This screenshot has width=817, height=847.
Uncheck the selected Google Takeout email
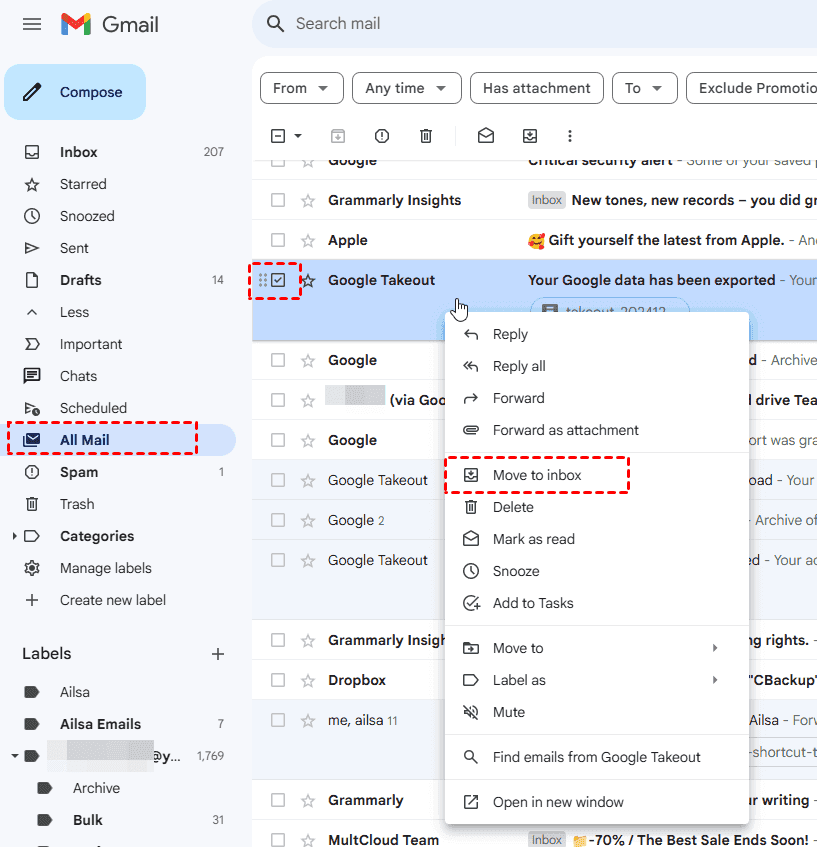[x=278, y=280]
